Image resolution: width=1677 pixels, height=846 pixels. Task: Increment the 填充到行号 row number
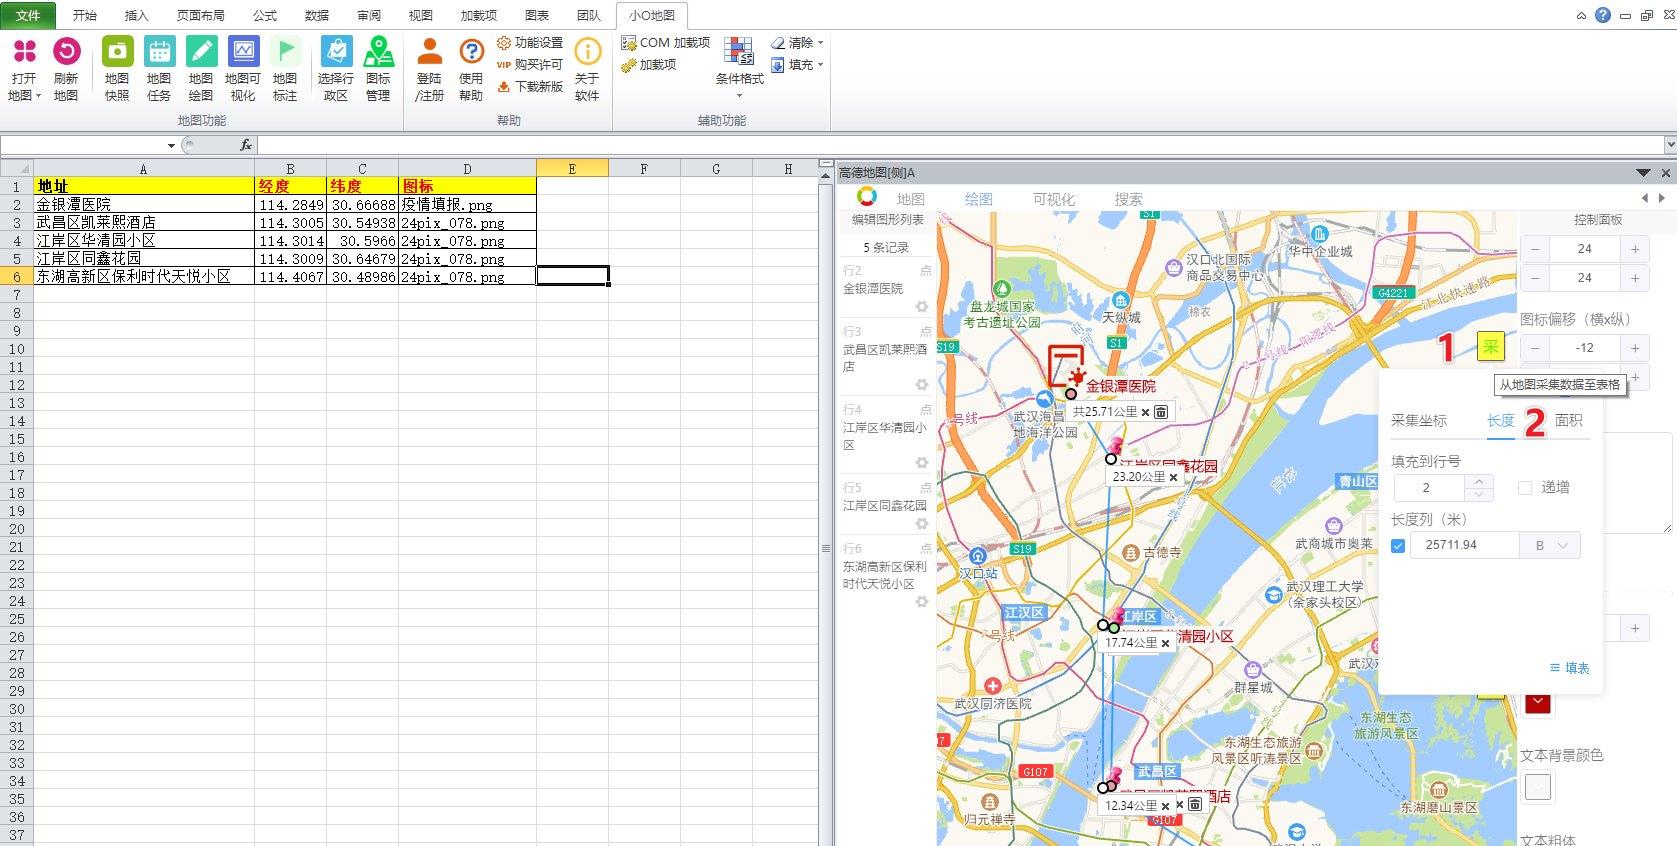pyautogui.click(x=1479, y=482)
